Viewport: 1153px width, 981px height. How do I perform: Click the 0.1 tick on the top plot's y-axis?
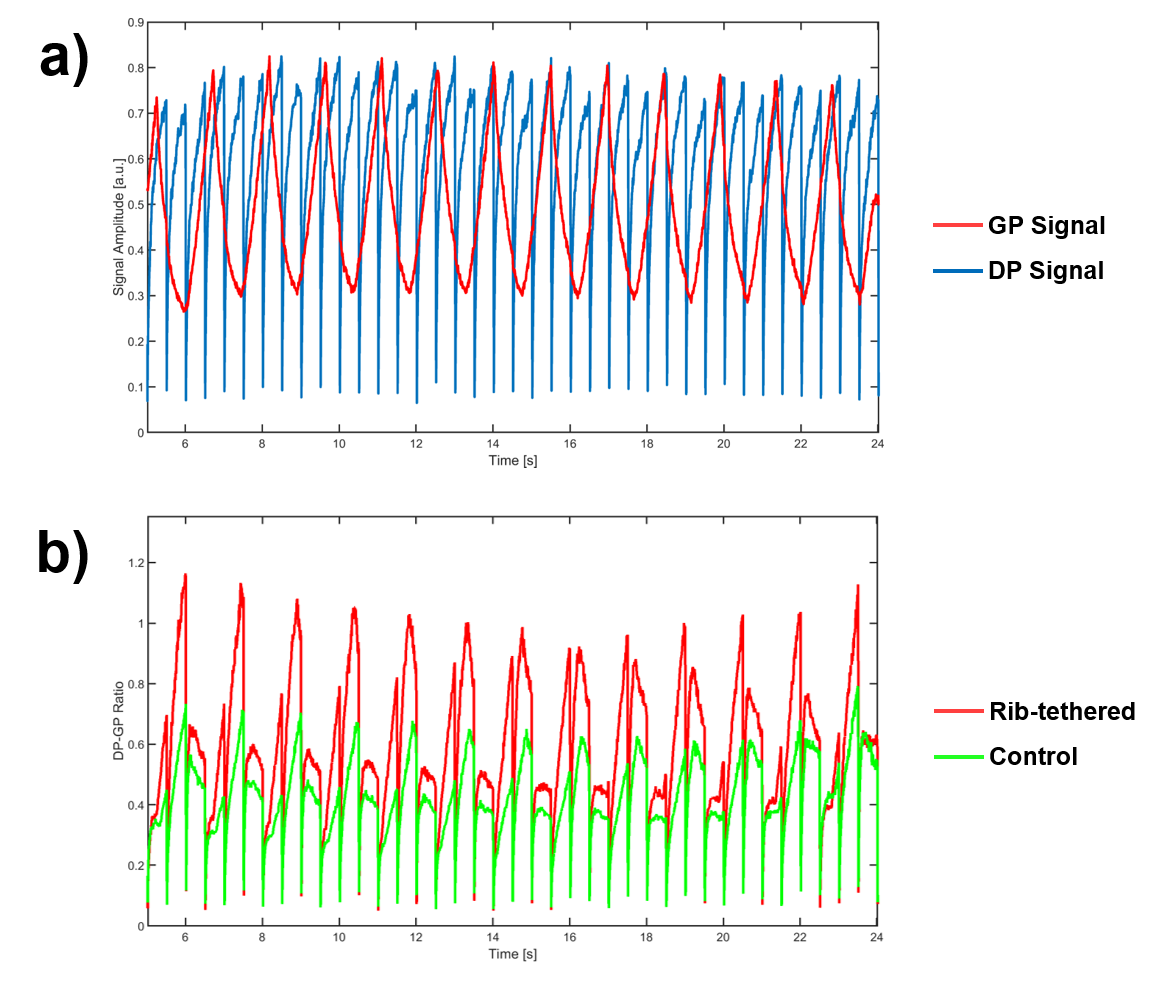coord(134,387)
